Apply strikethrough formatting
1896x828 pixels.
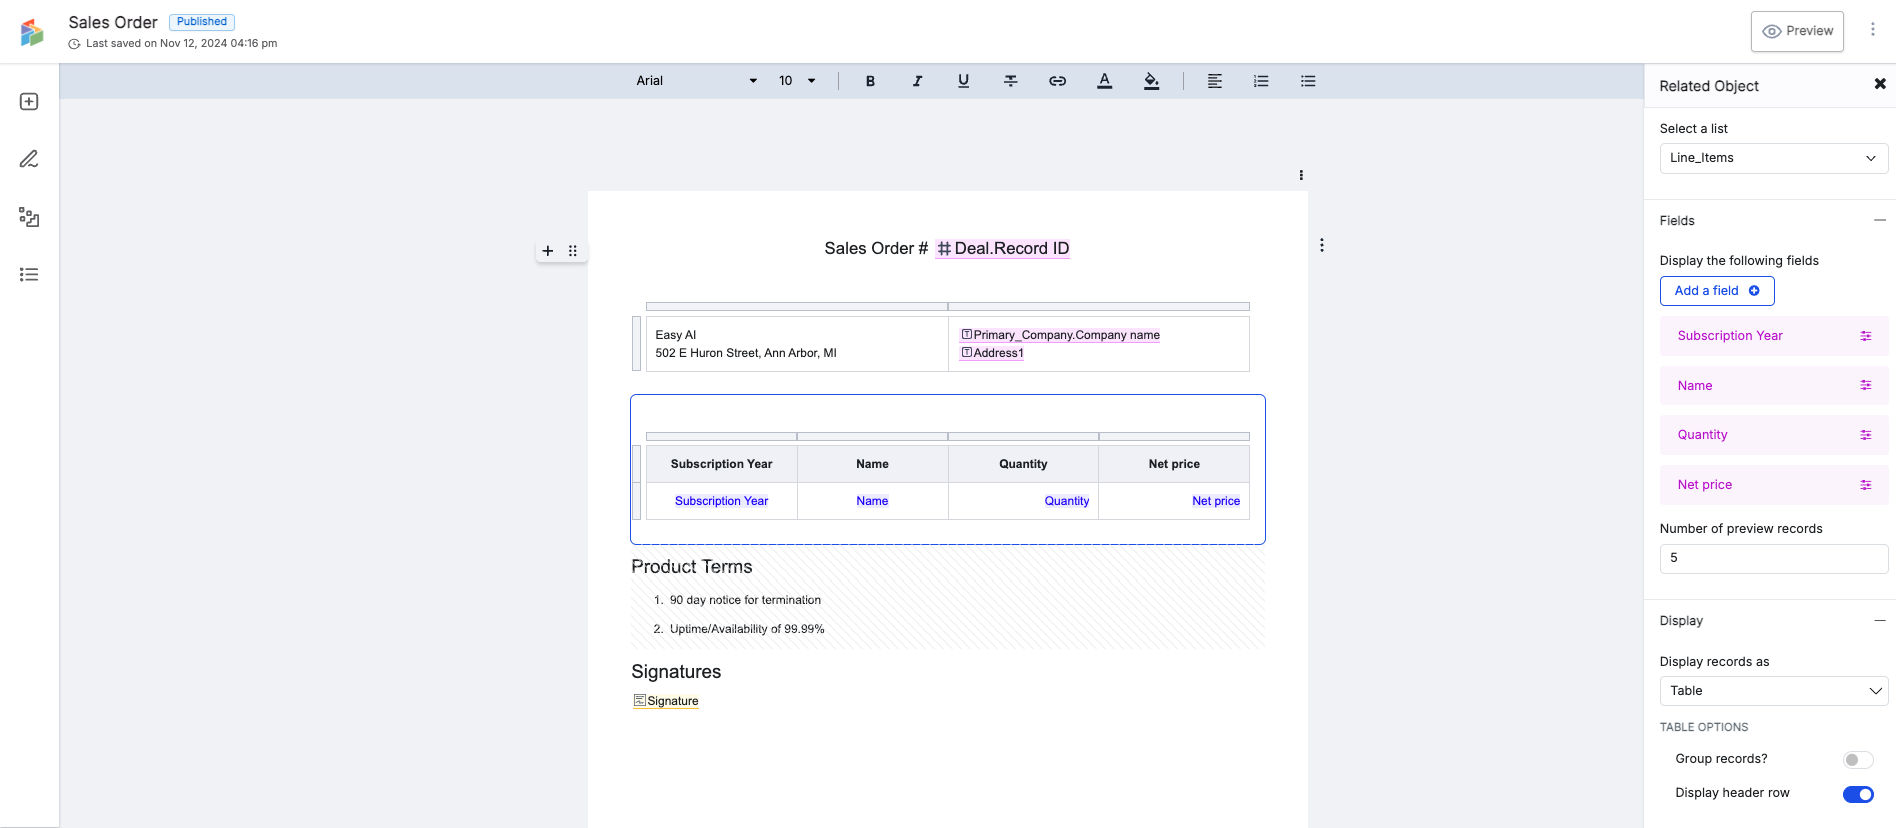[1010, 81]
